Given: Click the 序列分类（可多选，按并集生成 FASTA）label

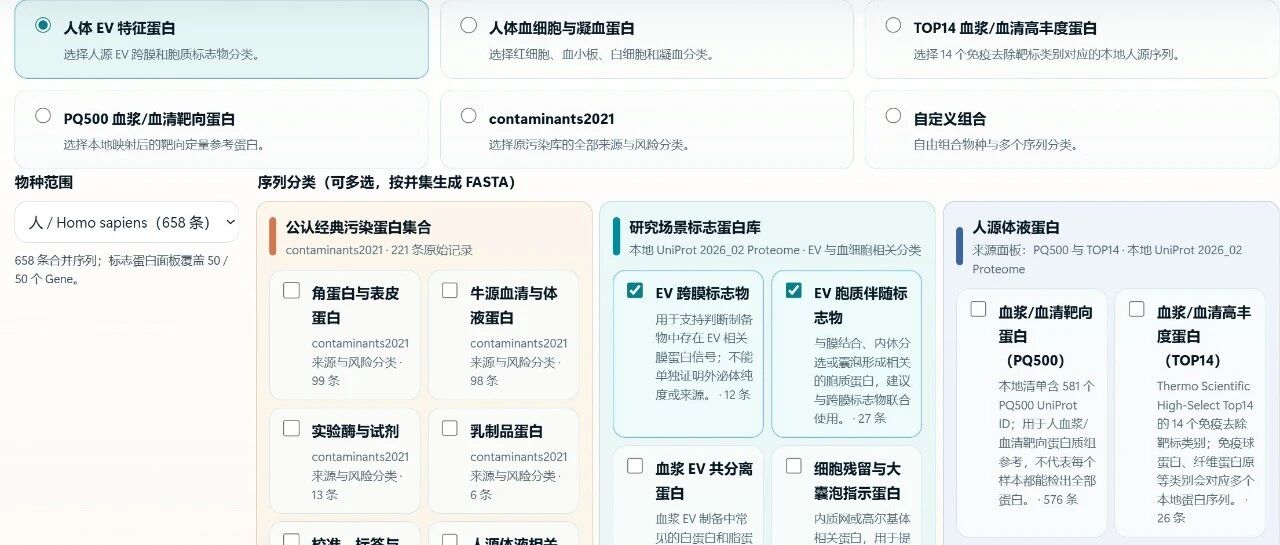Looking at the screenshot, I should pyautogui.click(x=387, y=182).
